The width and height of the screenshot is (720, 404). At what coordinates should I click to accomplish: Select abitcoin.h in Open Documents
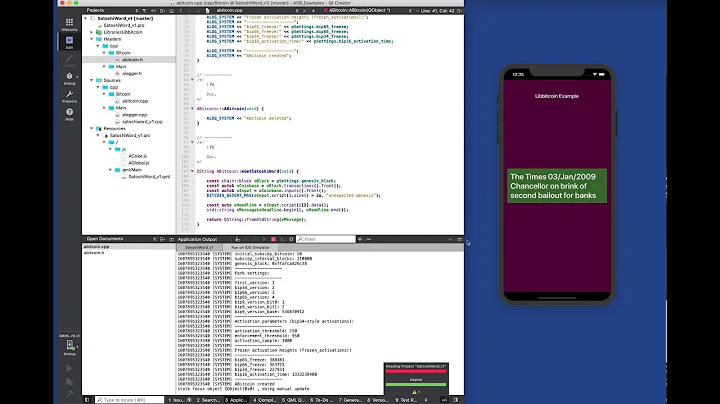94,252
